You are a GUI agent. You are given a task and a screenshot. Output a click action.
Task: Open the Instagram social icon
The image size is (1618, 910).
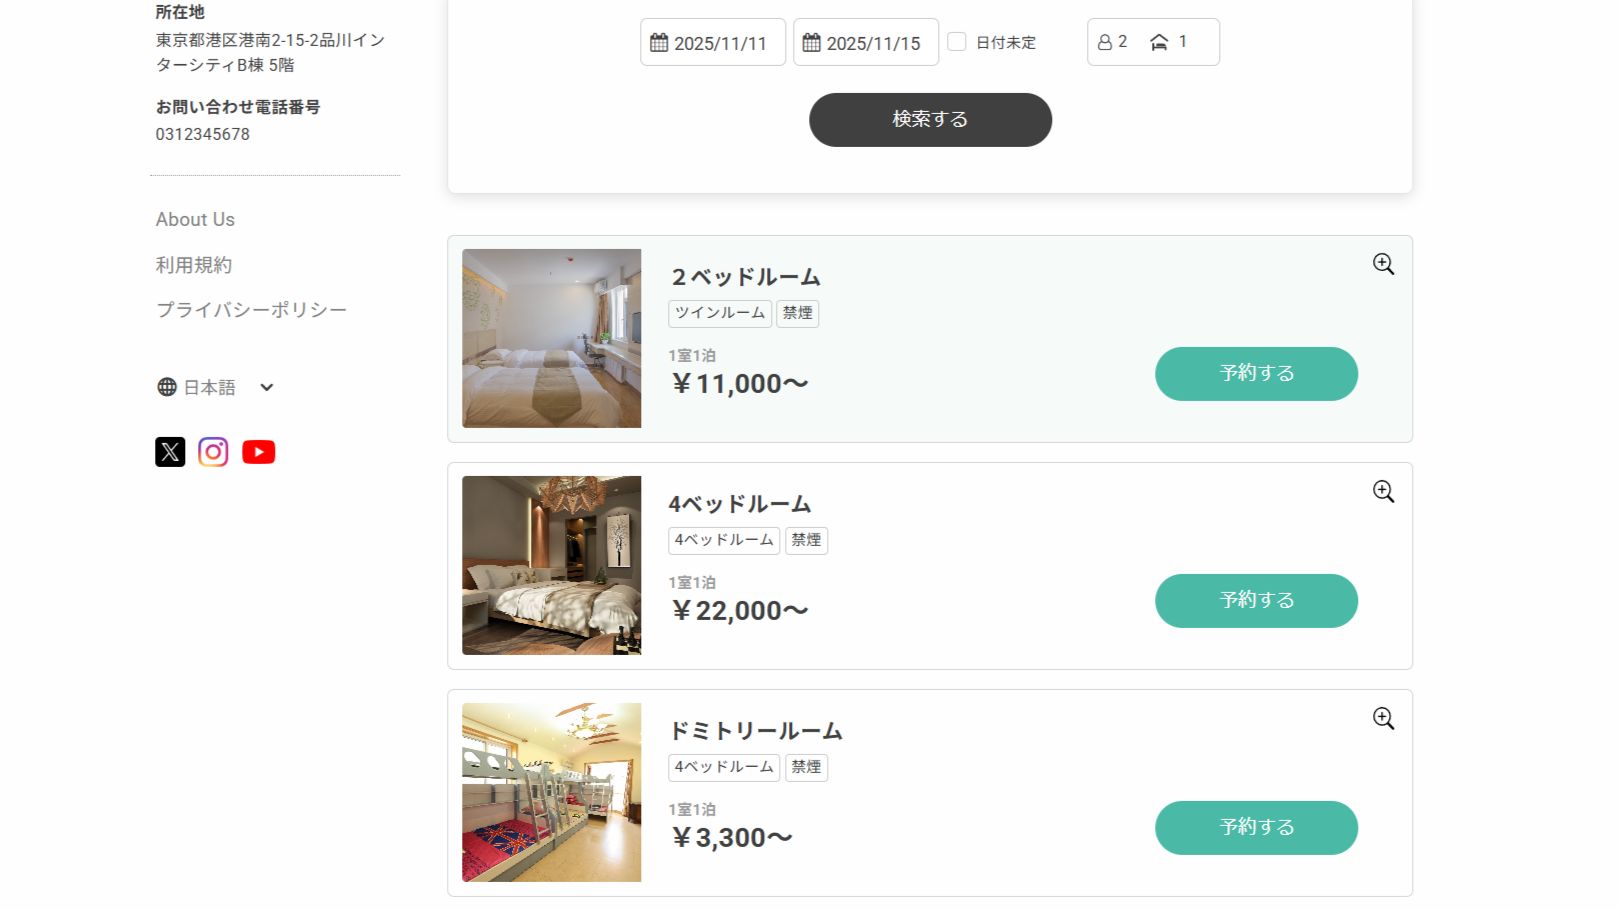coord(213,452)
